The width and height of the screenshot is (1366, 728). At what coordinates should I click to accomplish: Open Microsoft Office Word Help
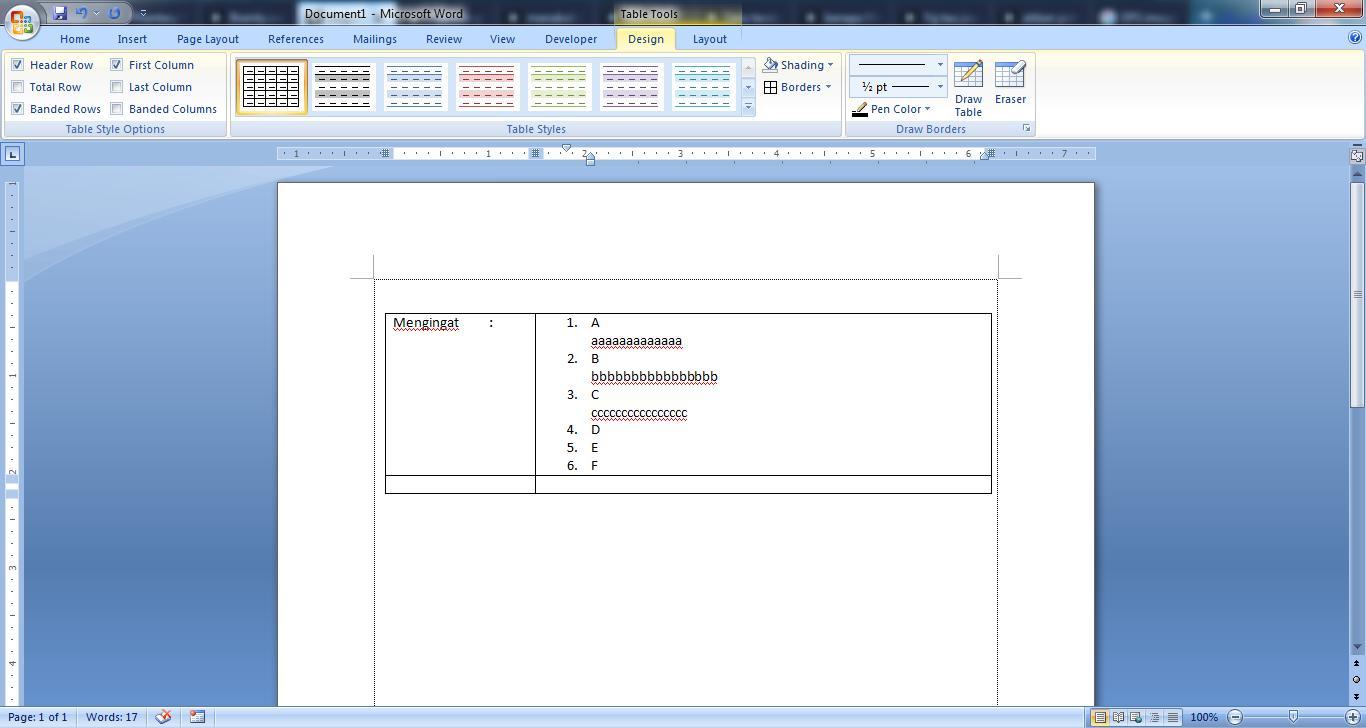tap(1355, 38)
